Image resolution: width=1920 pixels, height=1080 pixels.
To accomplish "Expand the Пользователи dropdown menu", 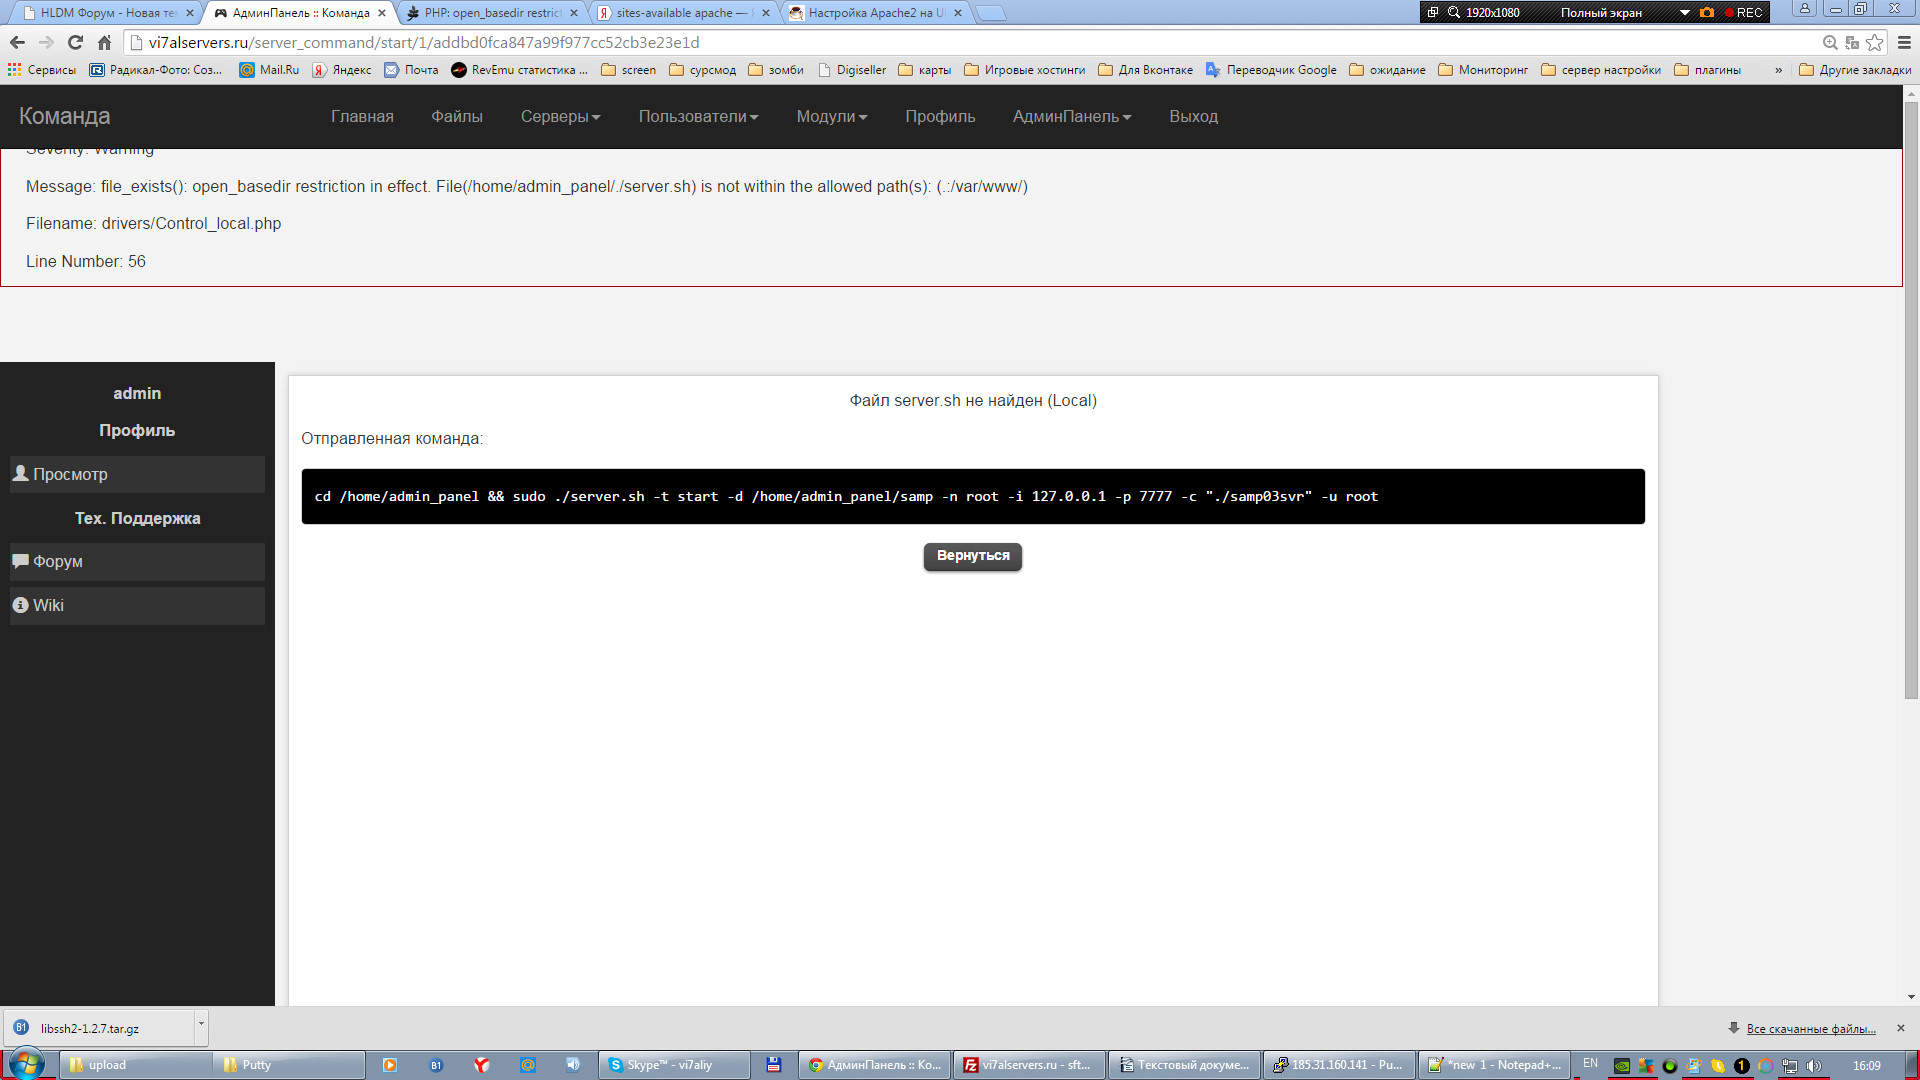I will [x=698, y=117].
